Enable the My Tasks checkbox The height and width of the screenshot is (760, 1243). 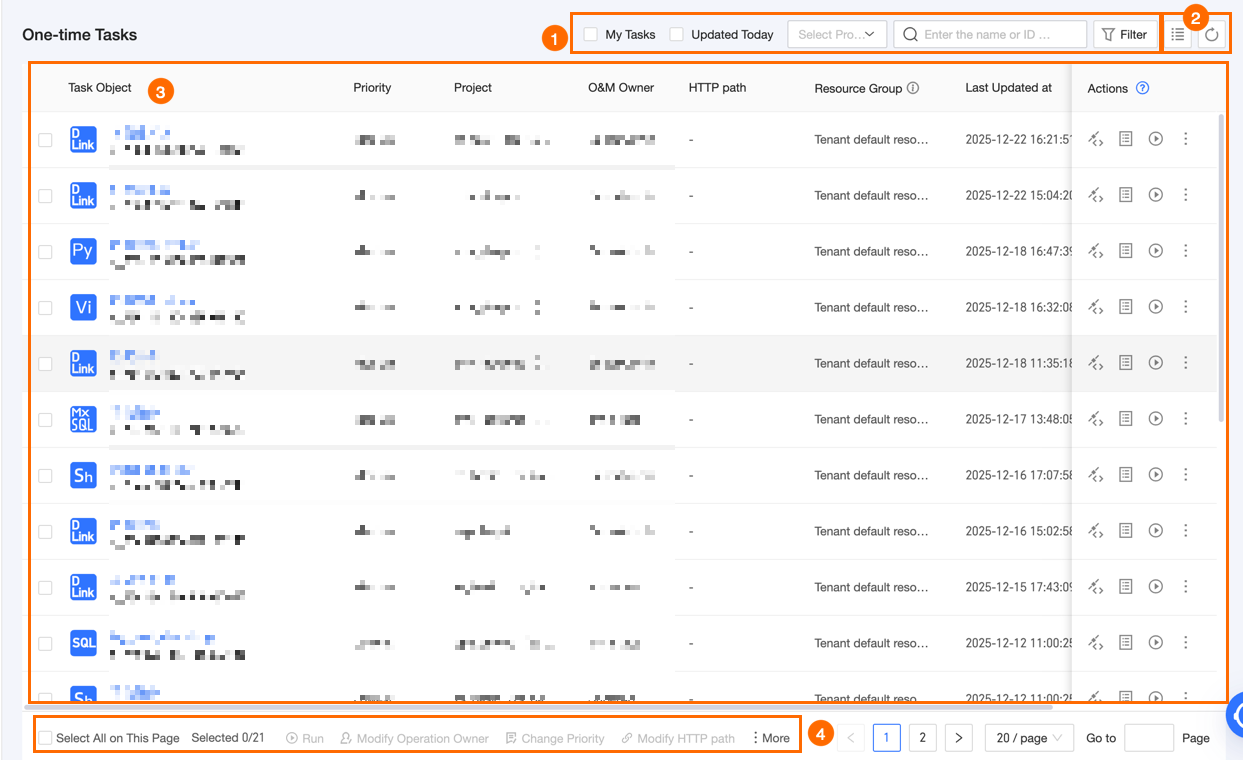pyautogui.click(x=591, y=35)
